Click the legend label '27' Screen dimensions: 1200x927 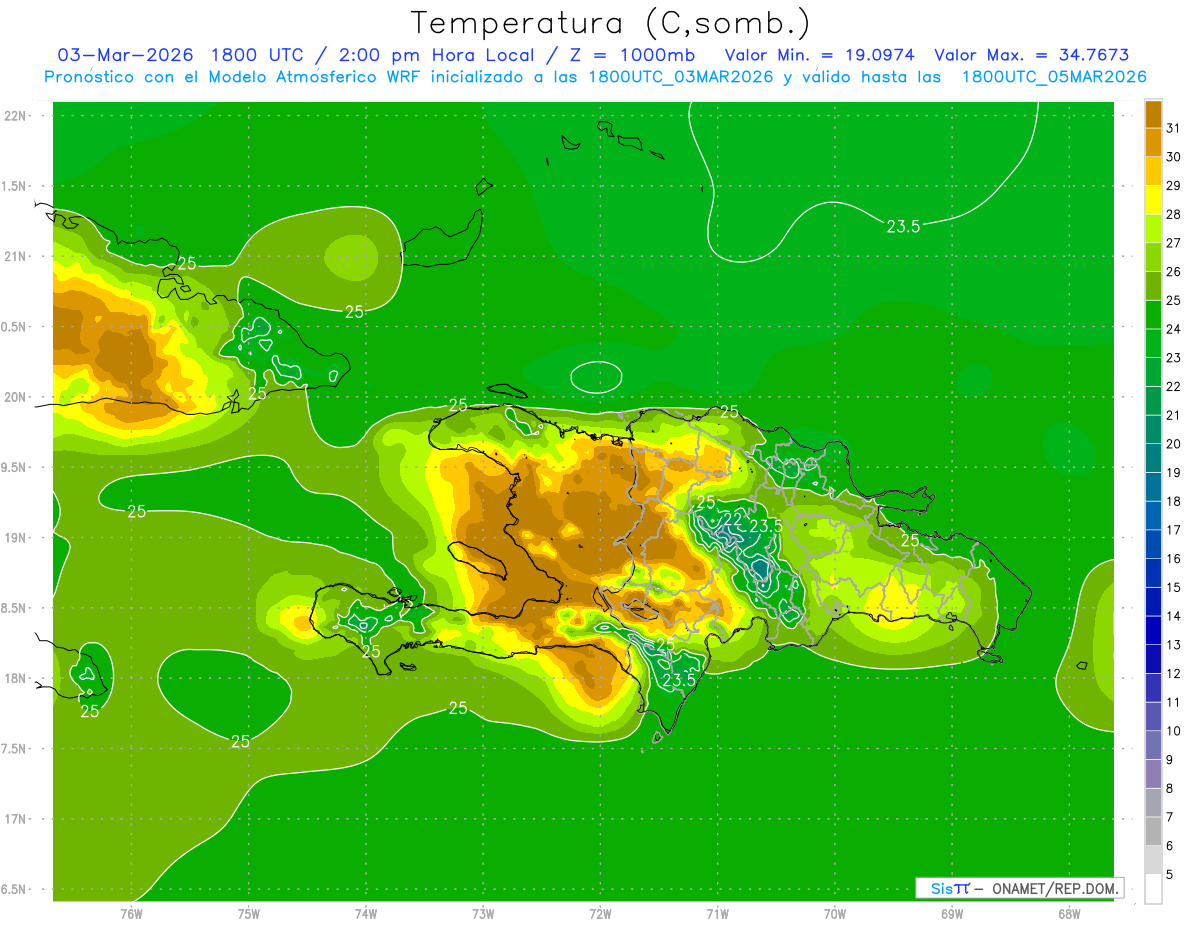click(1173, 242)
